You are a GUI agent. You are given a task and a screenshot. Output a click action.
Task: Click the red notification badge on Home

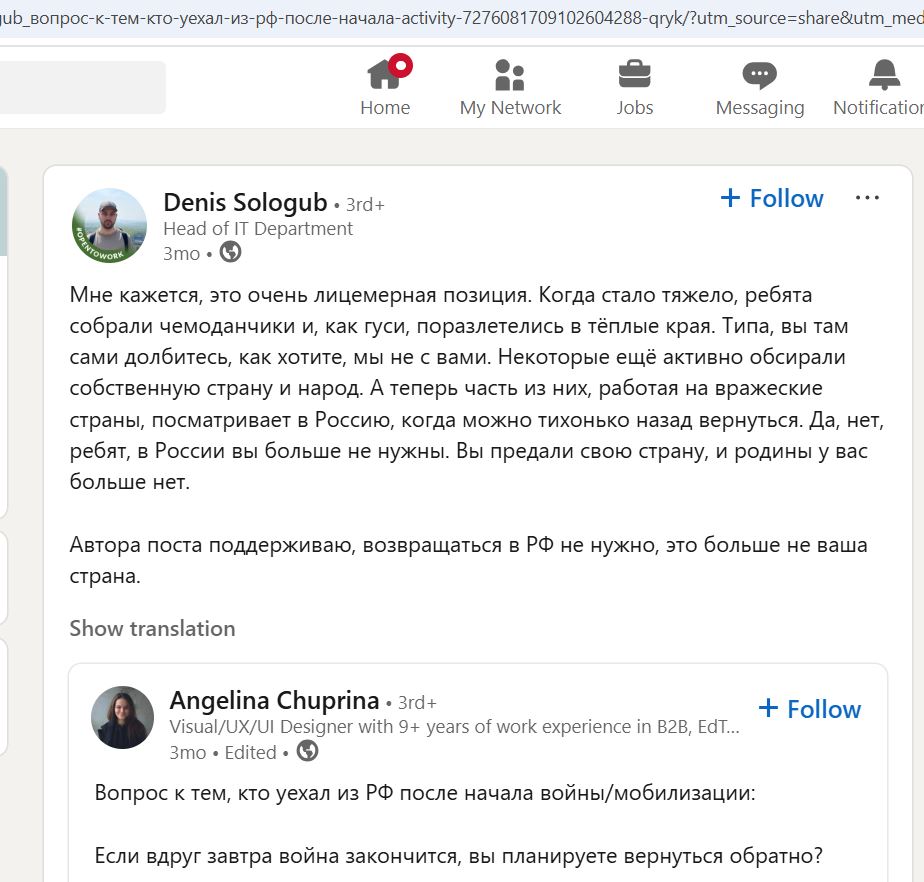pyautogui.click(x=401, y=65)
